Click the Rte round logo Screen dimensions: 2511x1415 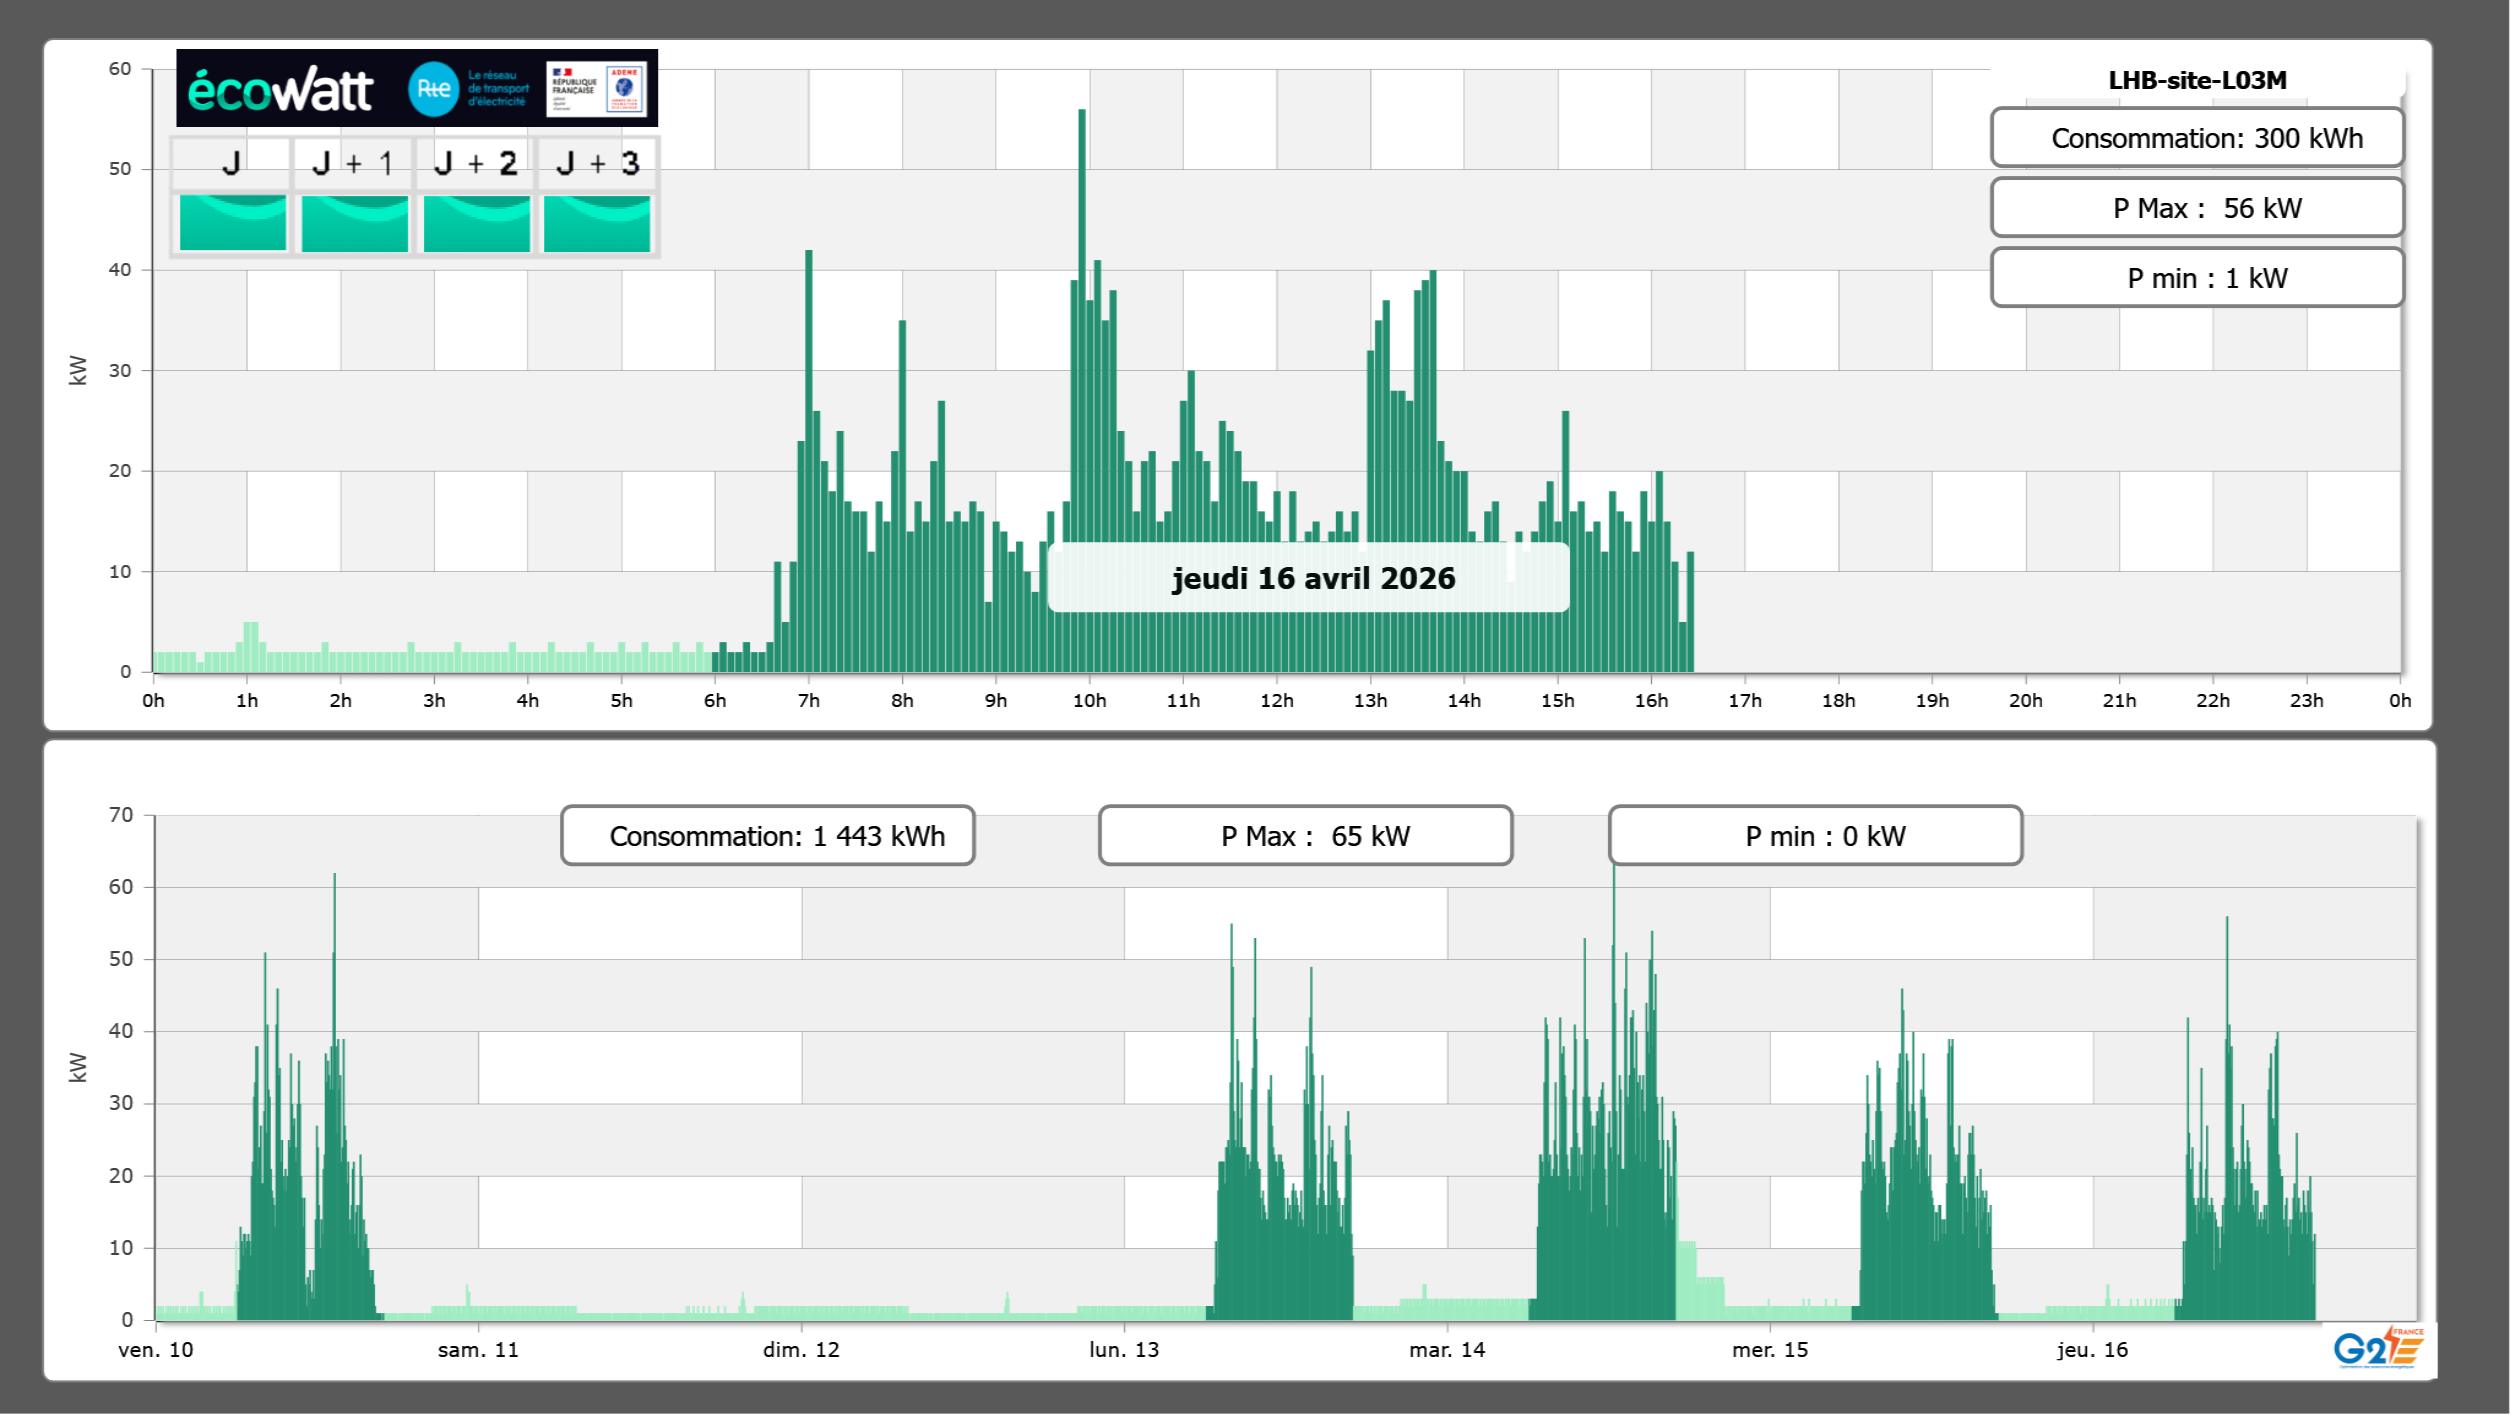(433, 89)
